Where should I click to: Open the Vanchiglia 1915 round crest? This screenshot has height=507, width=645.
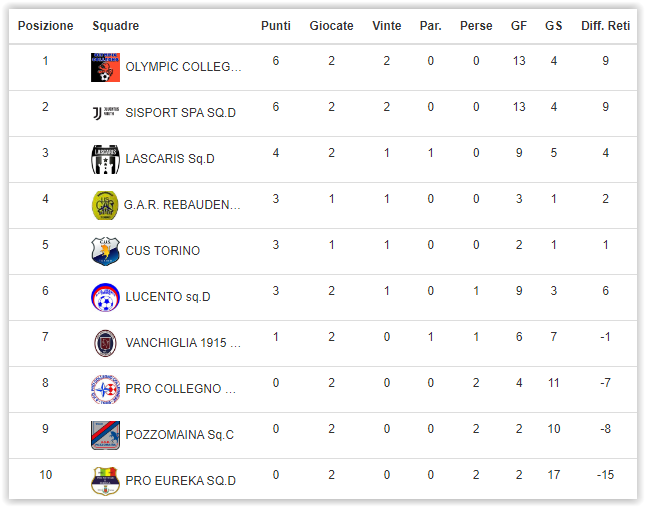105,343
